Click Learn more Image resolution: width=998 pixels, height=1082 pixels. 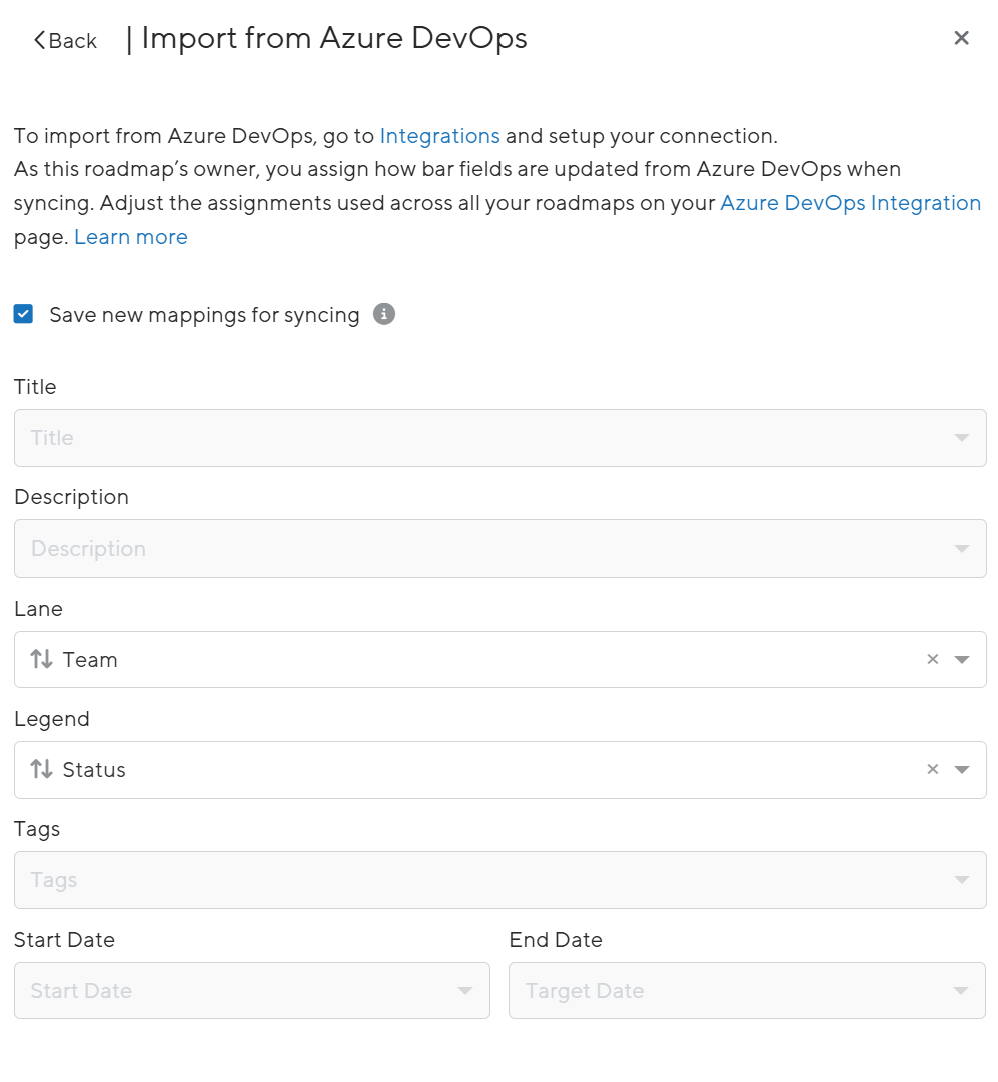130,237
